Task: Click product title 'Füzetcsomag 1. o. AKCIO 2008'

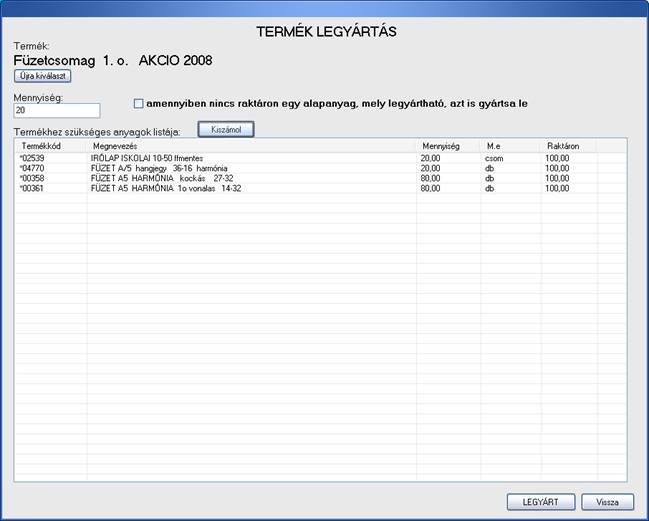Action: coord(113,60)
